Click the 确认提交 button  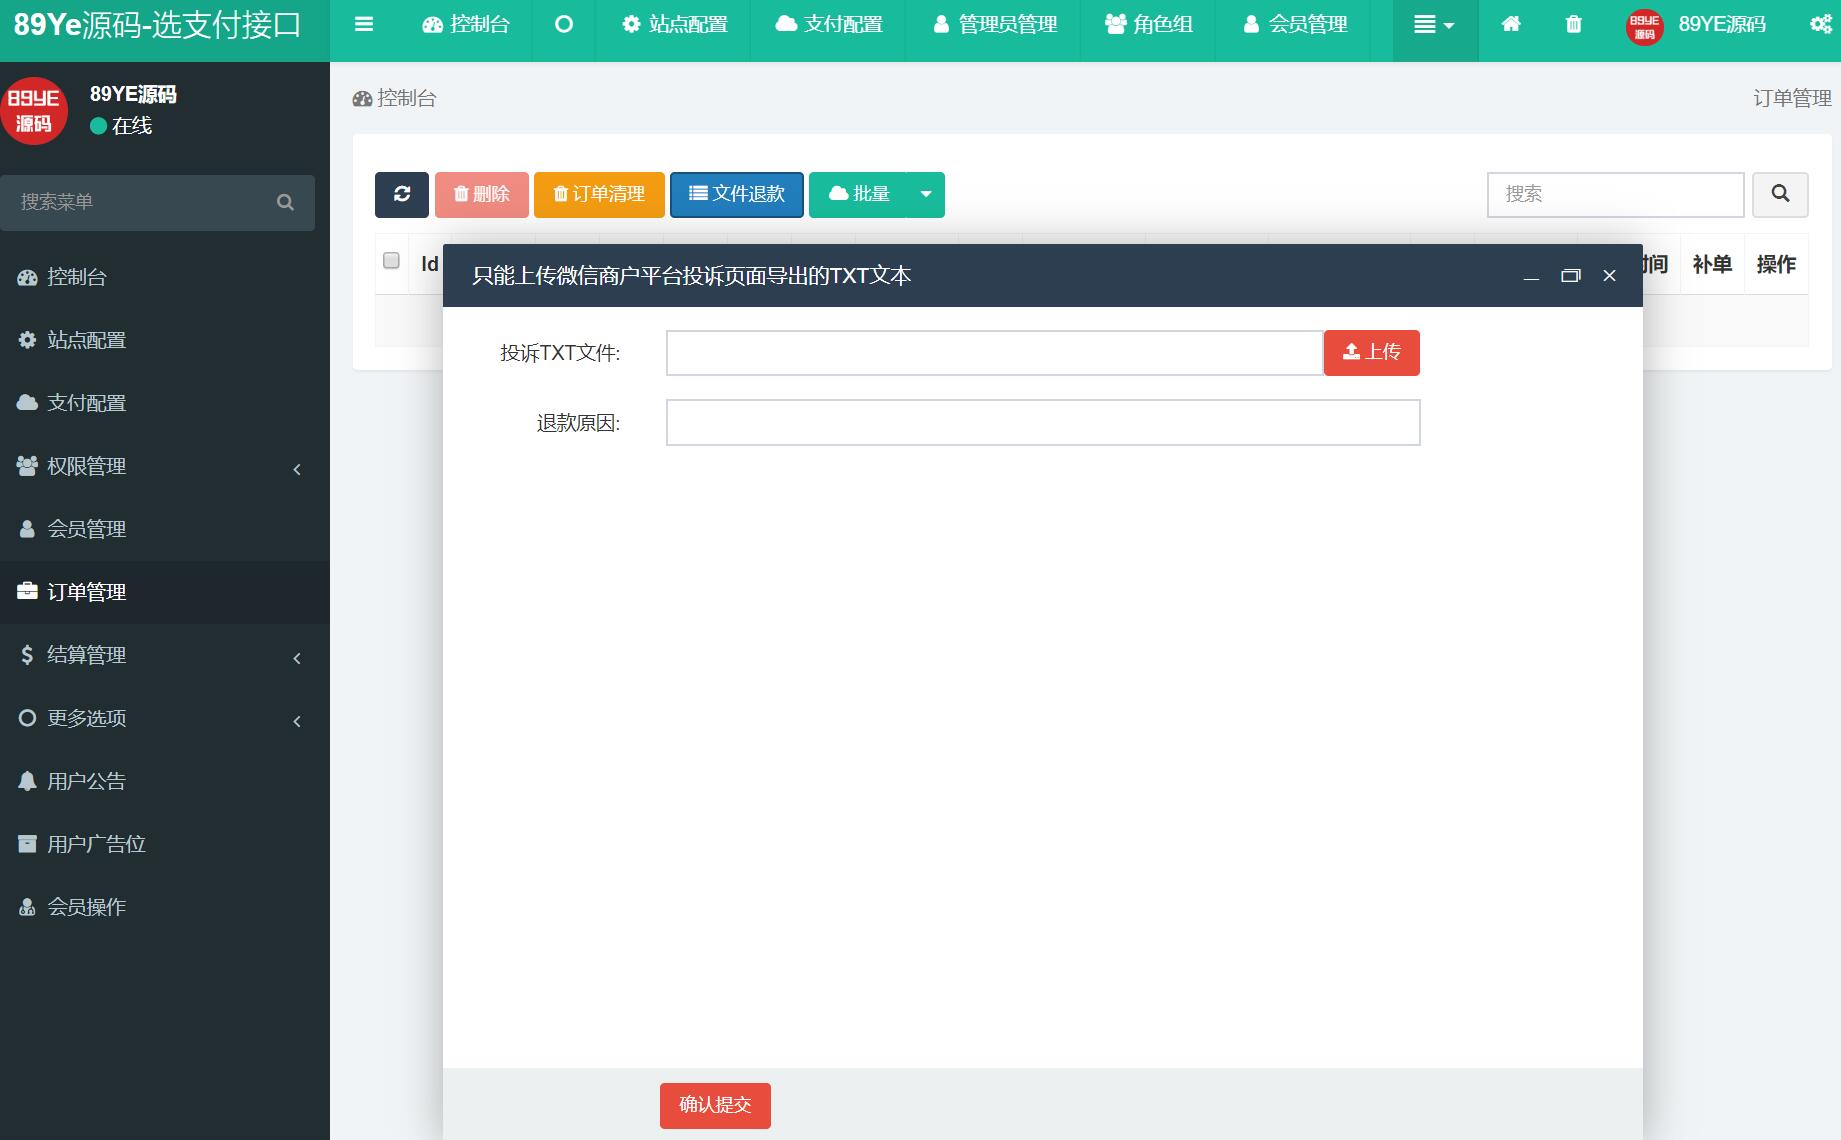715,1105
